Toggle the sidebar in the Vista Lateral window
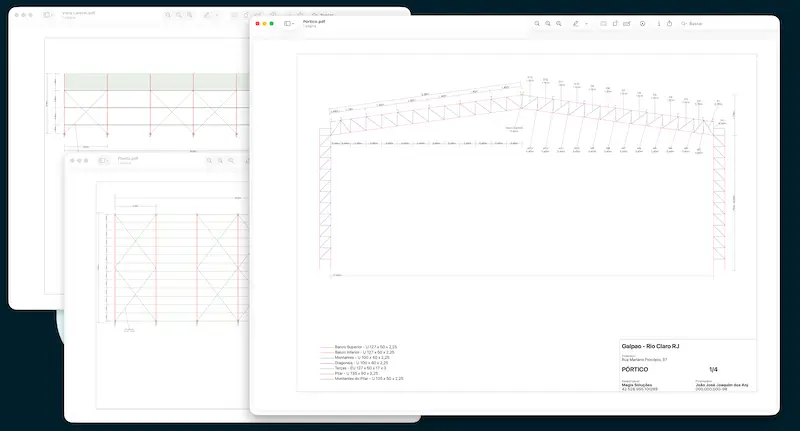 coord(48,16)
